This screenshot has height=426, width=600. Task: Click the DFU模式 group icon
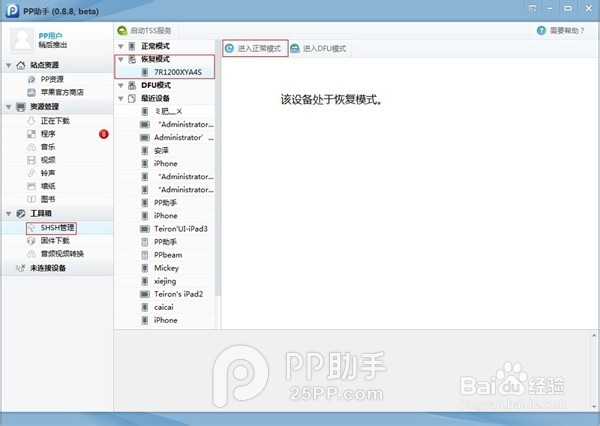point(132,85)
